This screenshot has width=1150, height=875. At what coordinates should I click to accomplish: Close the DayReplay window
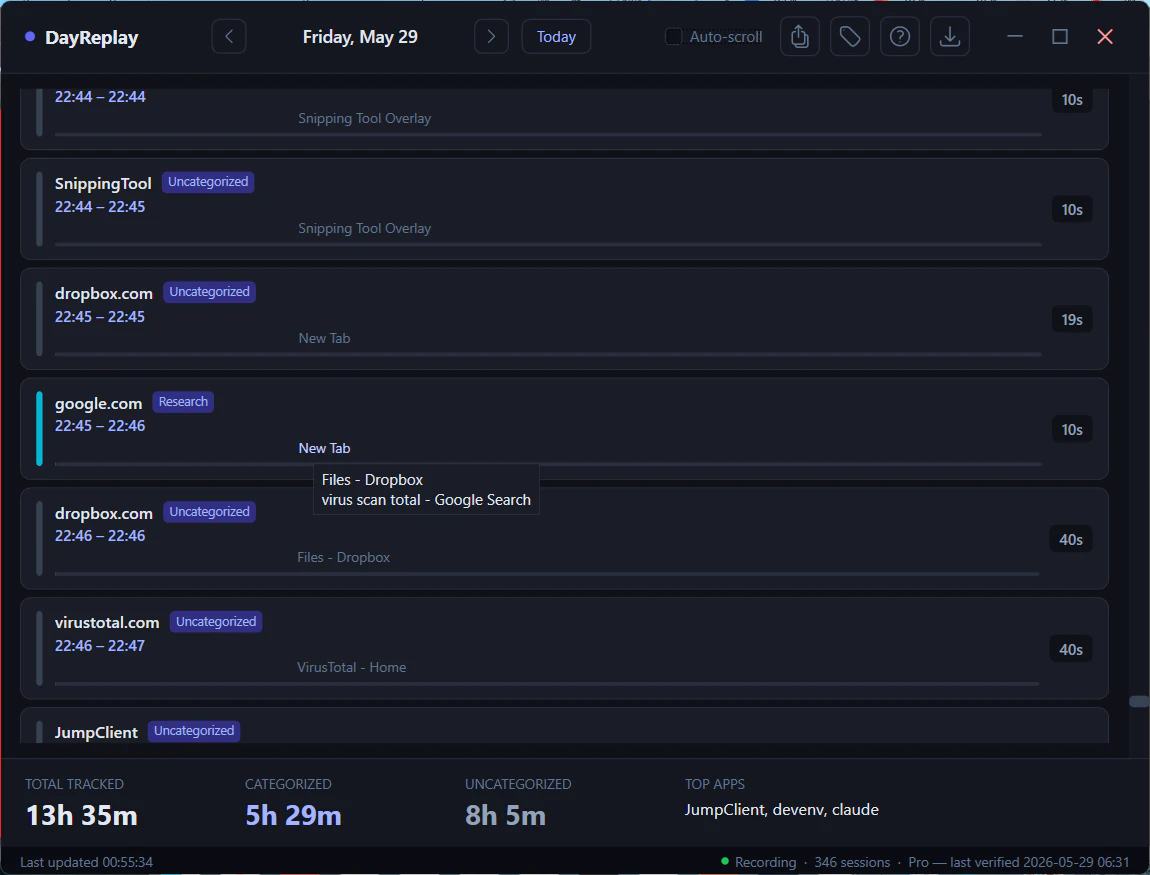point(1105,37)
